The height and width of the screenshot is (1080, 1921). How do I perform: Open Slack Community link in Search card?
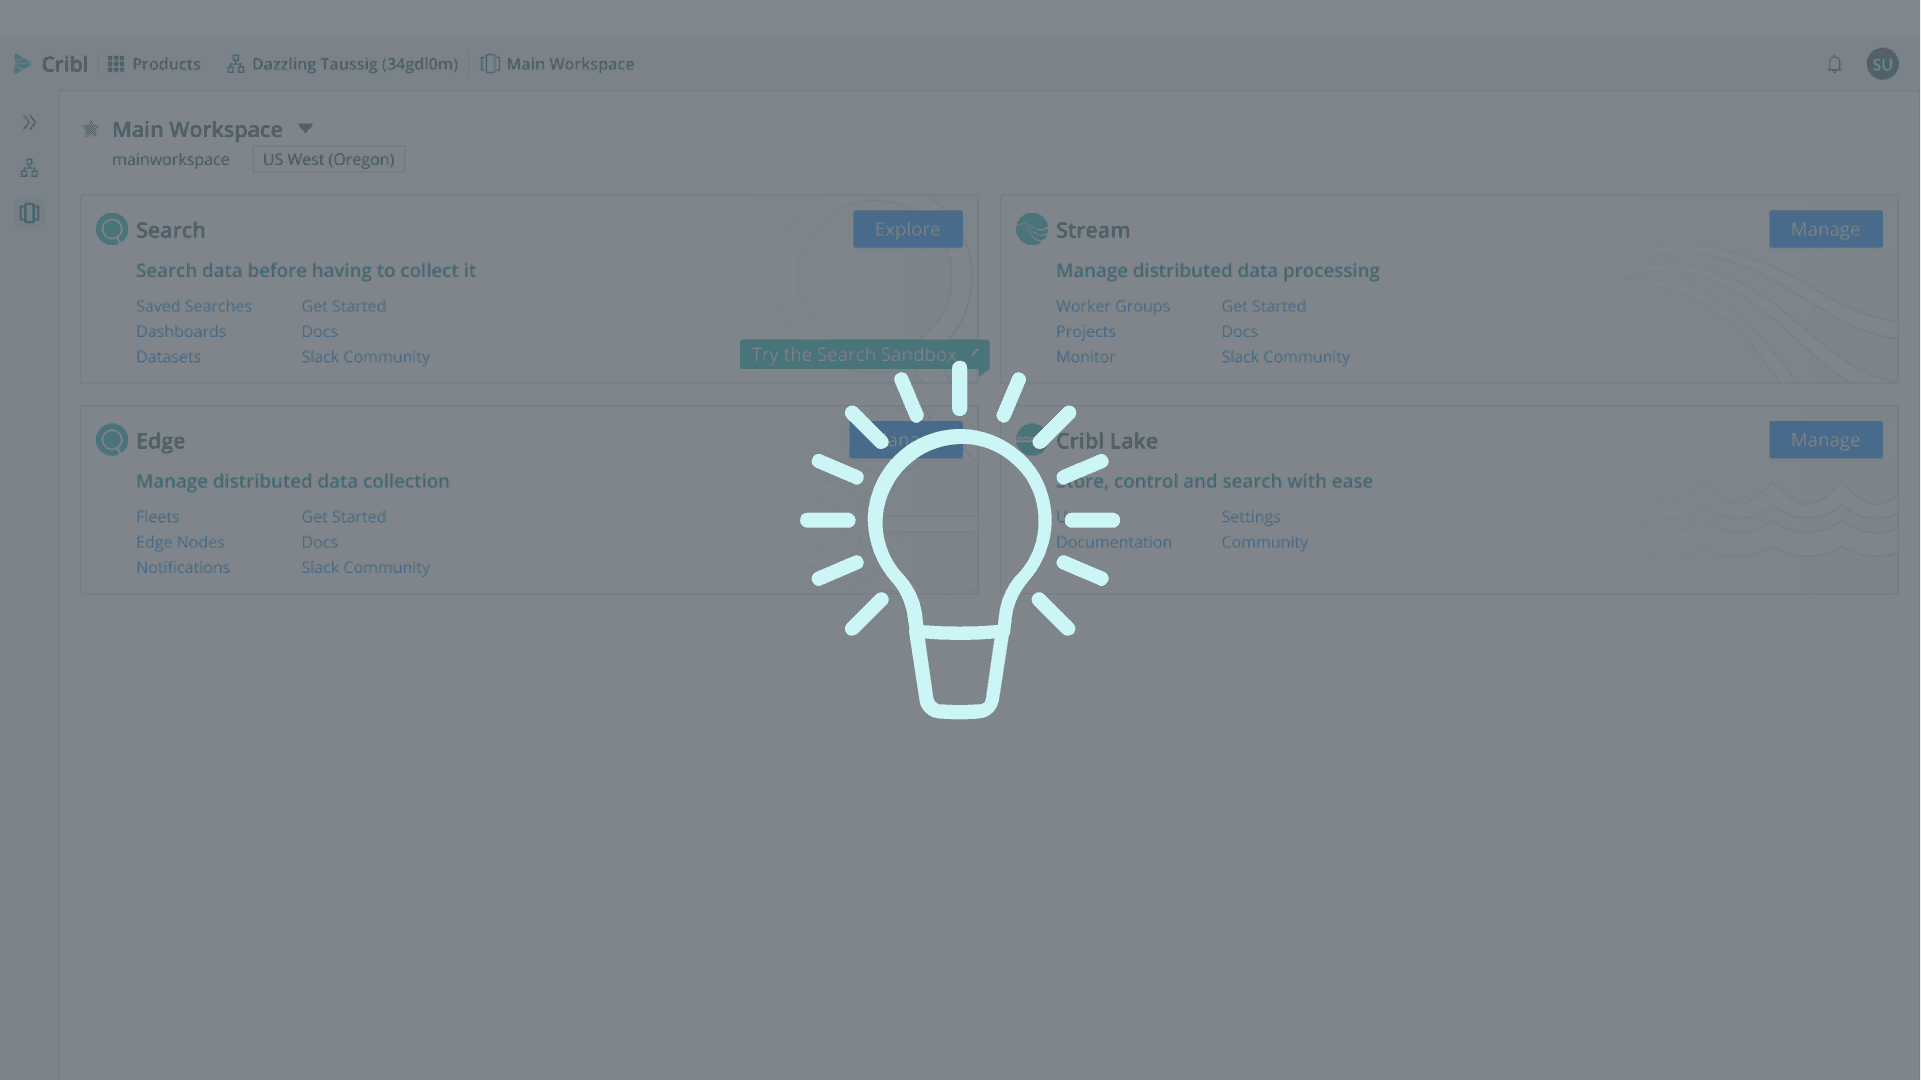click(x=365, y=356)
